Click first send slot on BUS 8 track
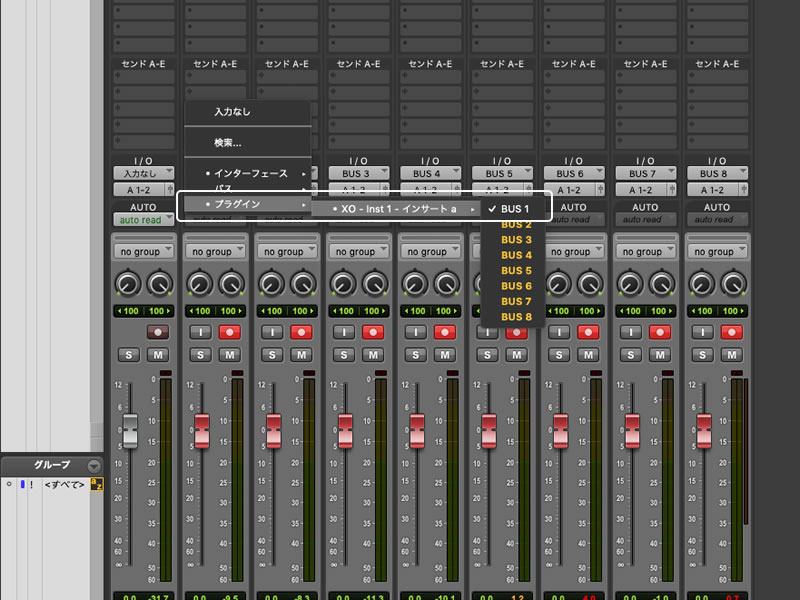Screen dimensions: 800x600 [718, 77]
